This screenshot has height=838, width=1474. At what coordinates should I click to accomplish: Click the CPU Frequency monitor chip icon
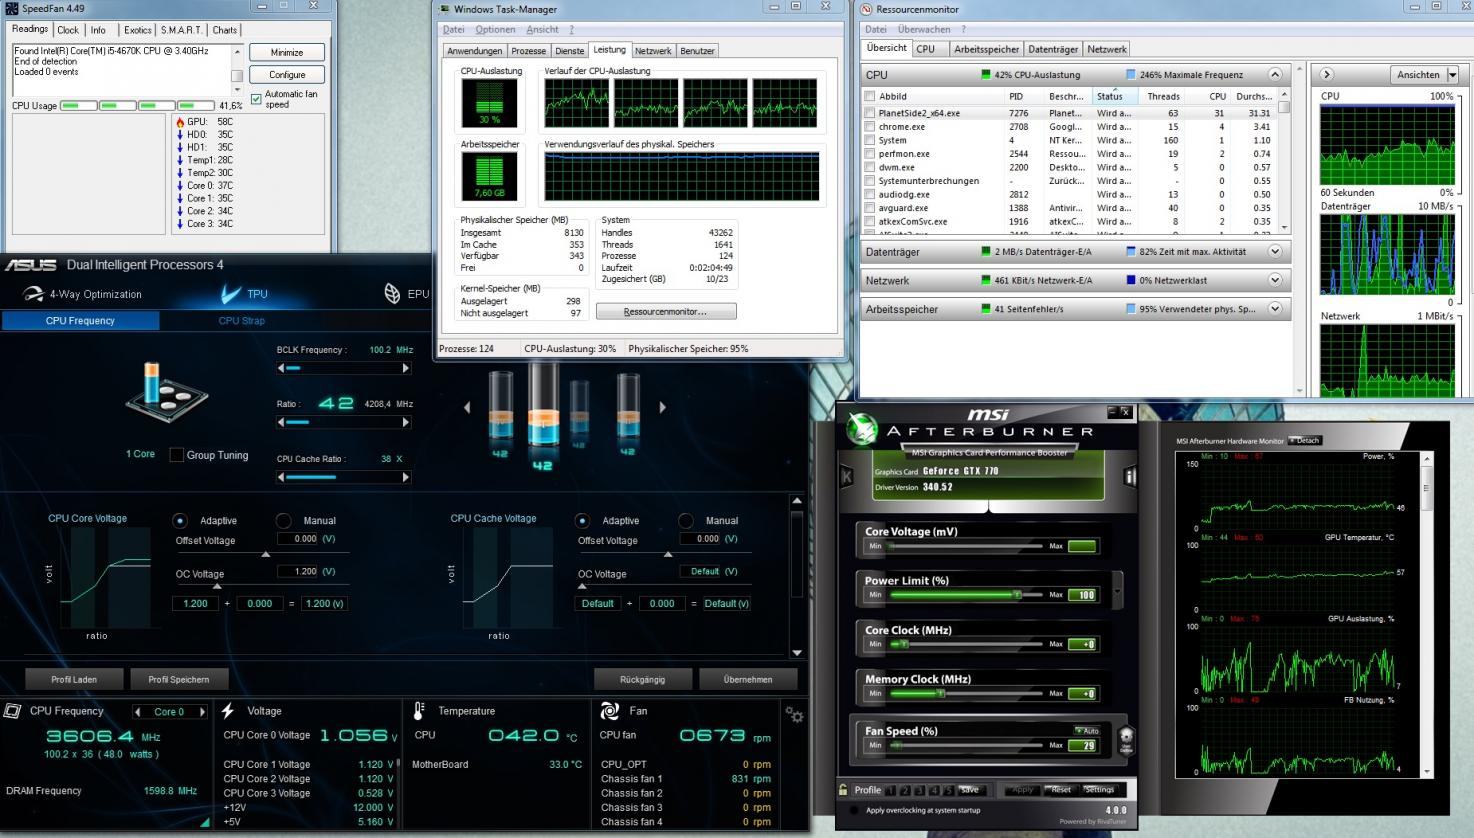(13, 711)
